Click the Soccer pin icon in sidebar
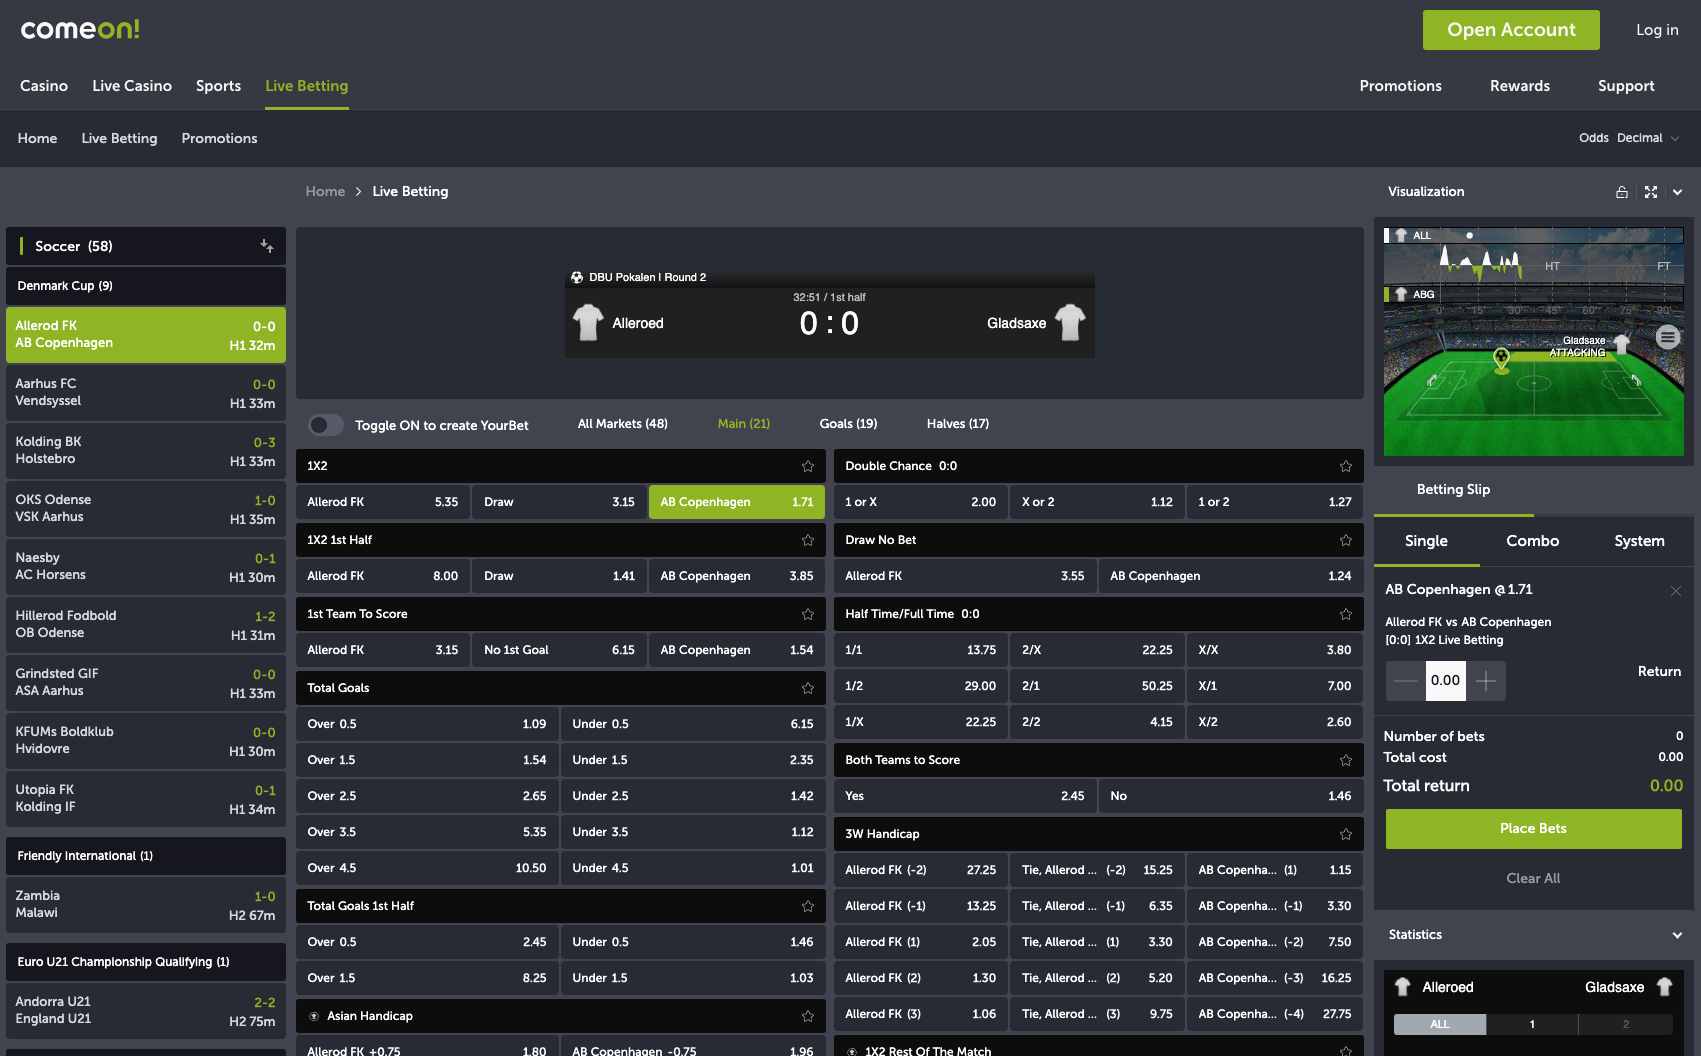Screen dimensions: 1701x1056 point(266,246)
